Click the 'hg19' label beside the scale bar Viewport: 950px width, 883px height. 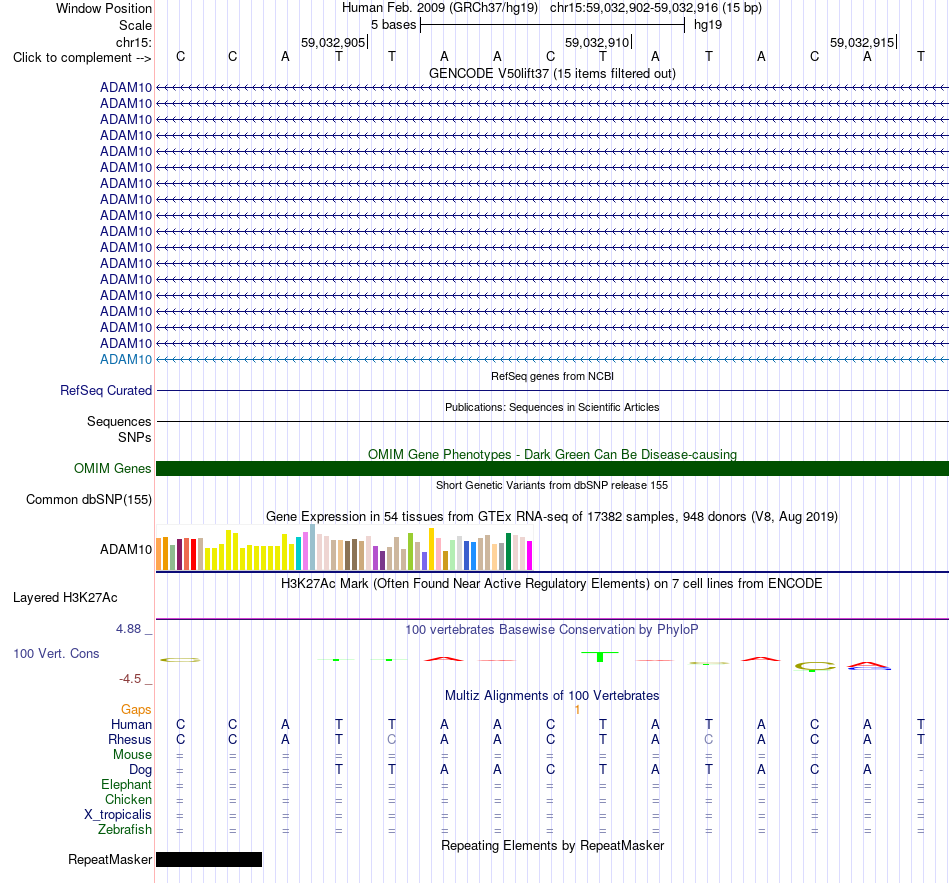click(708, 25)
